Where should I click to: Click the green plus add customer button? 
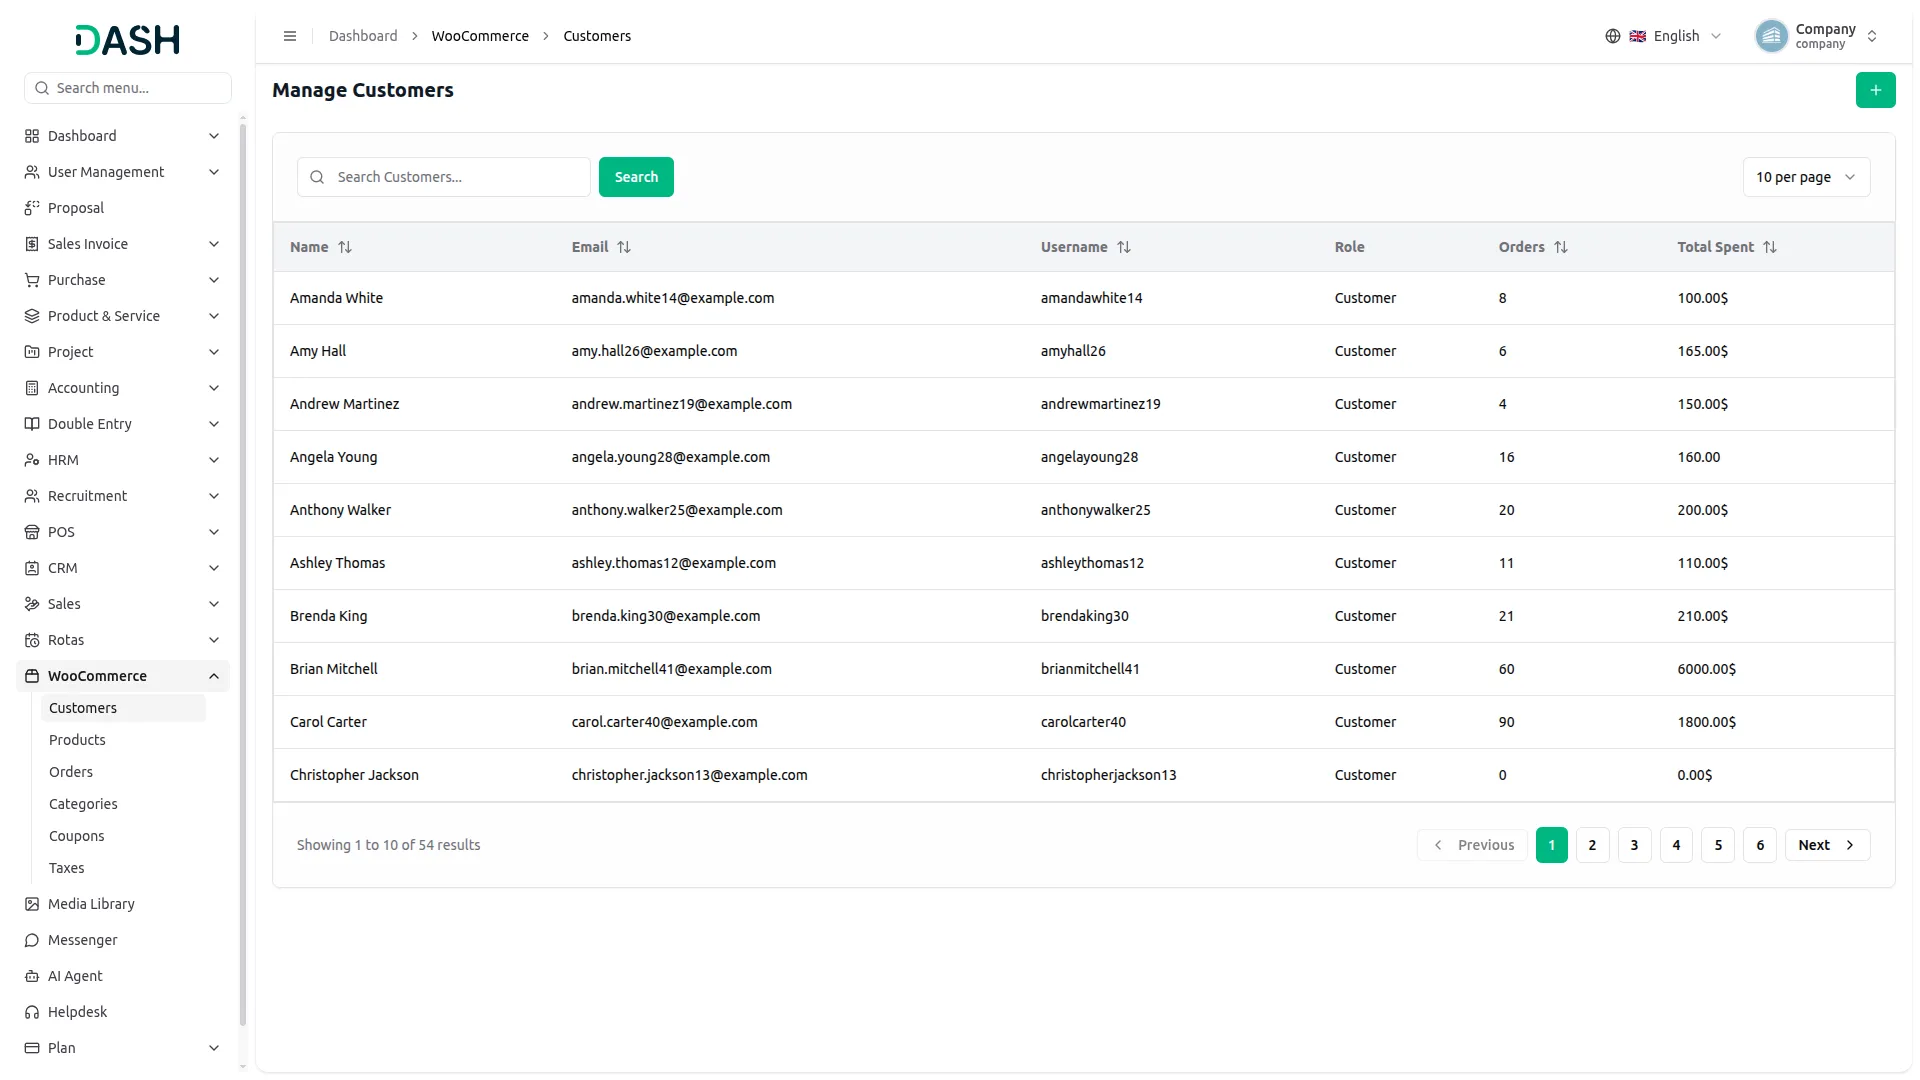pyautogui.click(x=1875, y=90)
